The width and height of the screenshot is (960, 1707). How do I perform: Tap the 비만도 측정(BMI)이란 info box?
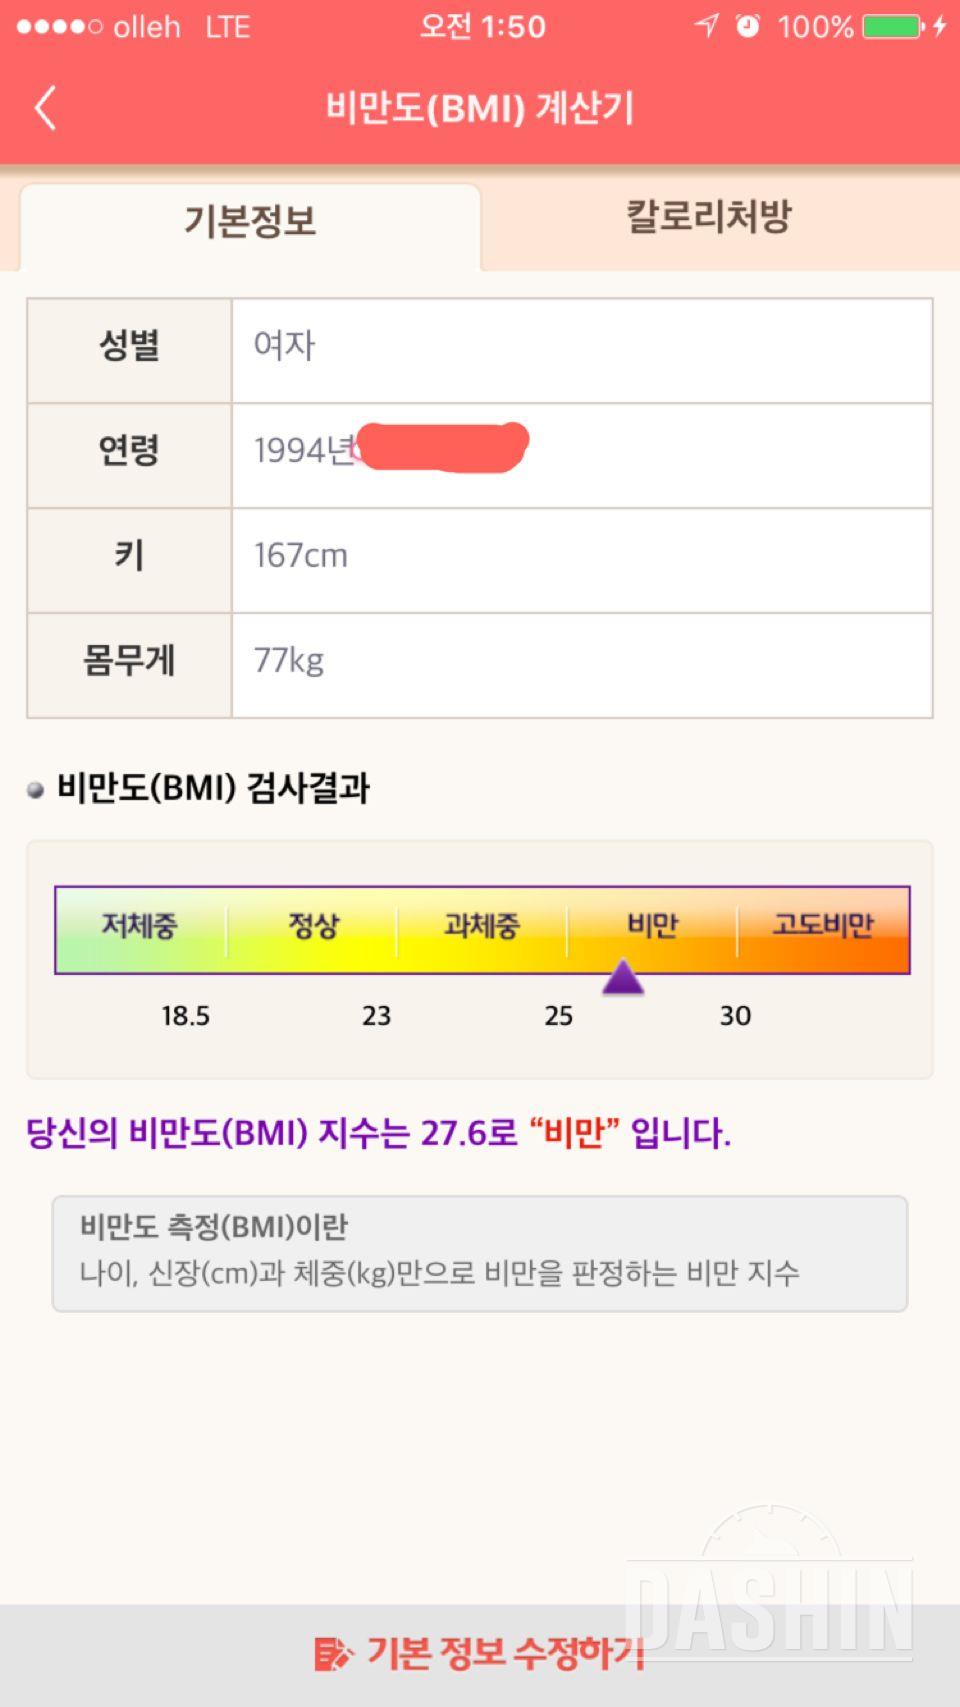click(480, 1252)
